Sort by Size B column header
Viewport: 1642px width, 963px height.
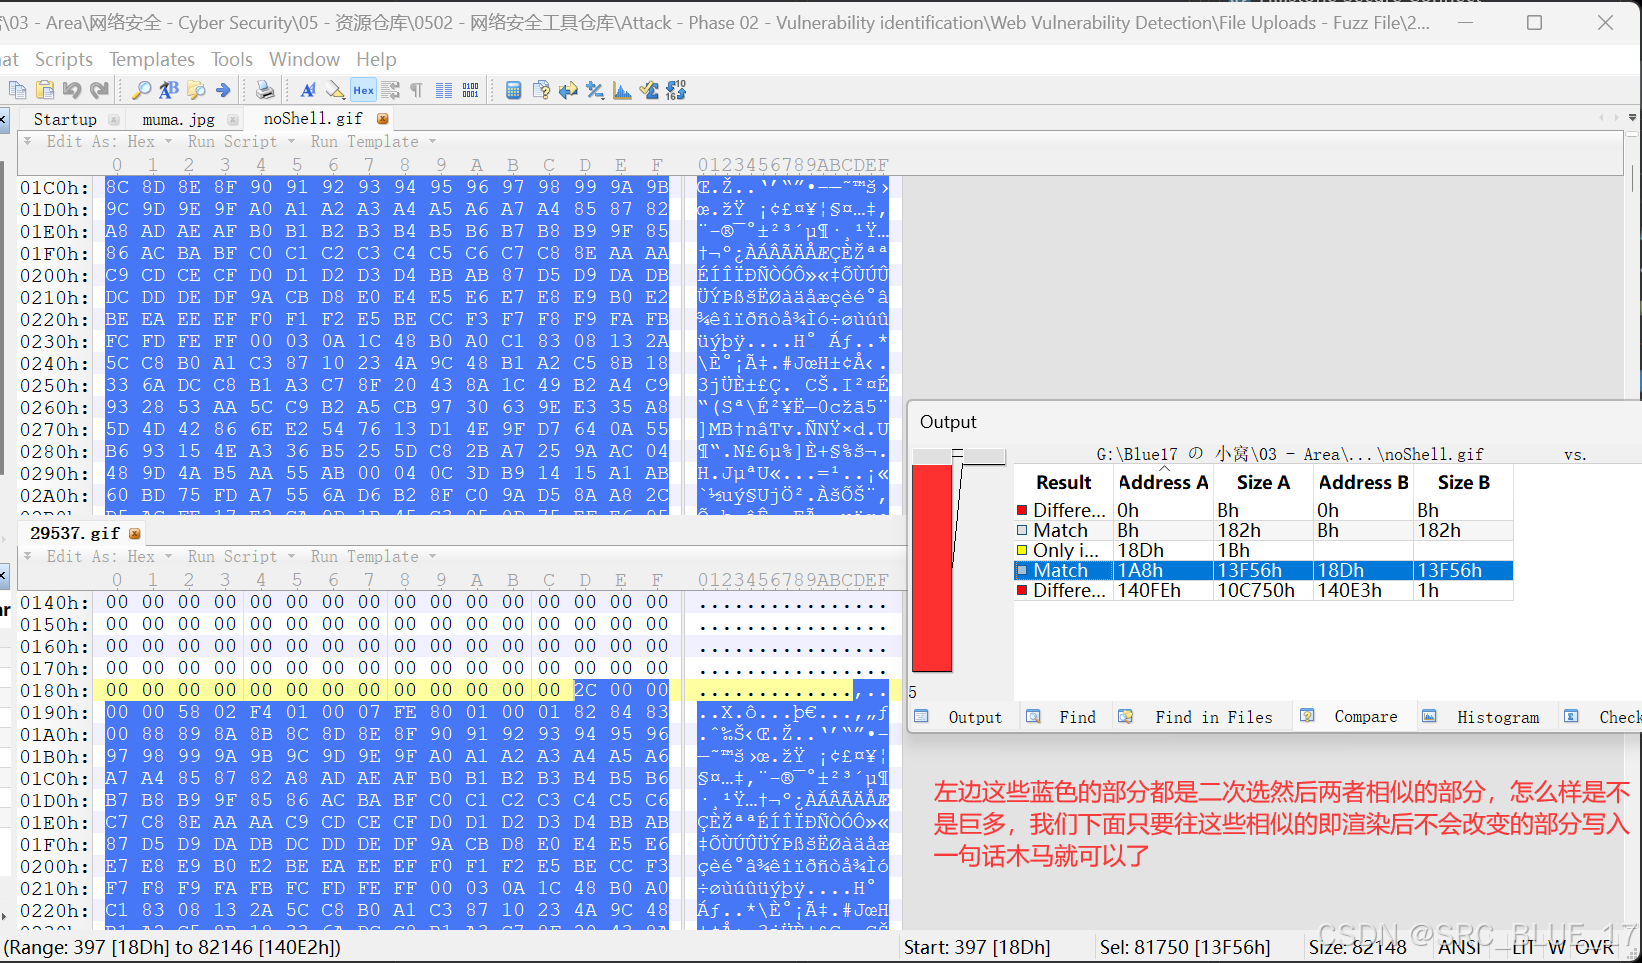[x=1463, y=482]
